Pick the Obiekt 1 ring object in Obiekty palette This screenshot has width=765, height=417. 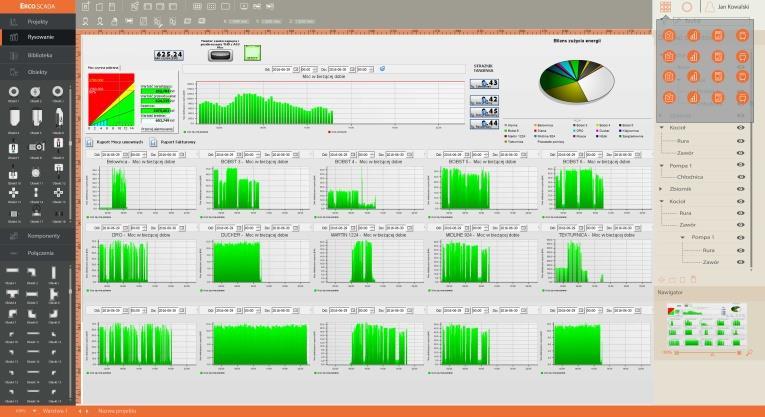pyautogui.click(x=14, y=92)
